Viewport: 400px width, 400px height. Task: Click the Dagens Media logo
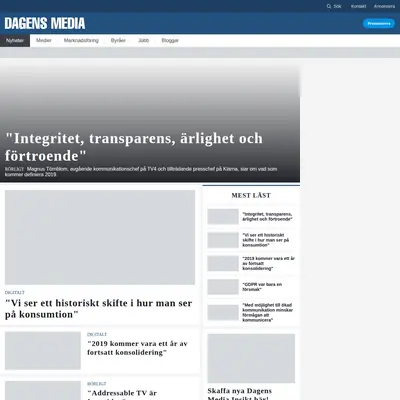click(45, 24)
